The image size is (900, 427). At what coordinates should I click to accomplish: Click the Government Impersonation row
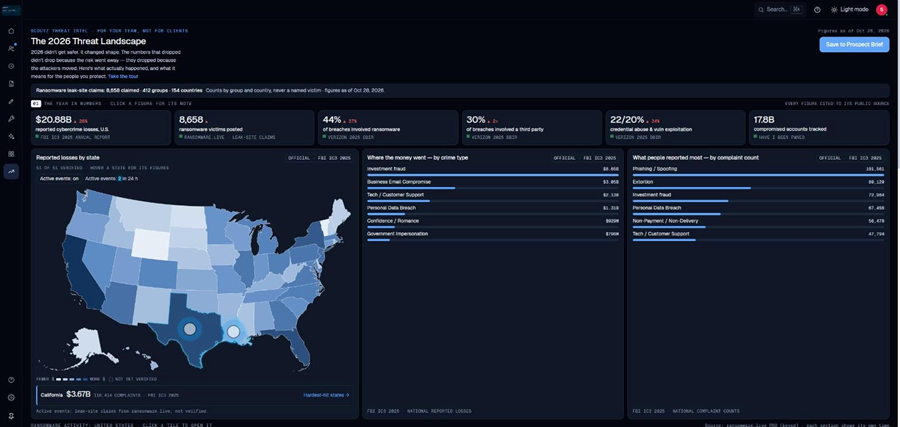click(493, 236)
